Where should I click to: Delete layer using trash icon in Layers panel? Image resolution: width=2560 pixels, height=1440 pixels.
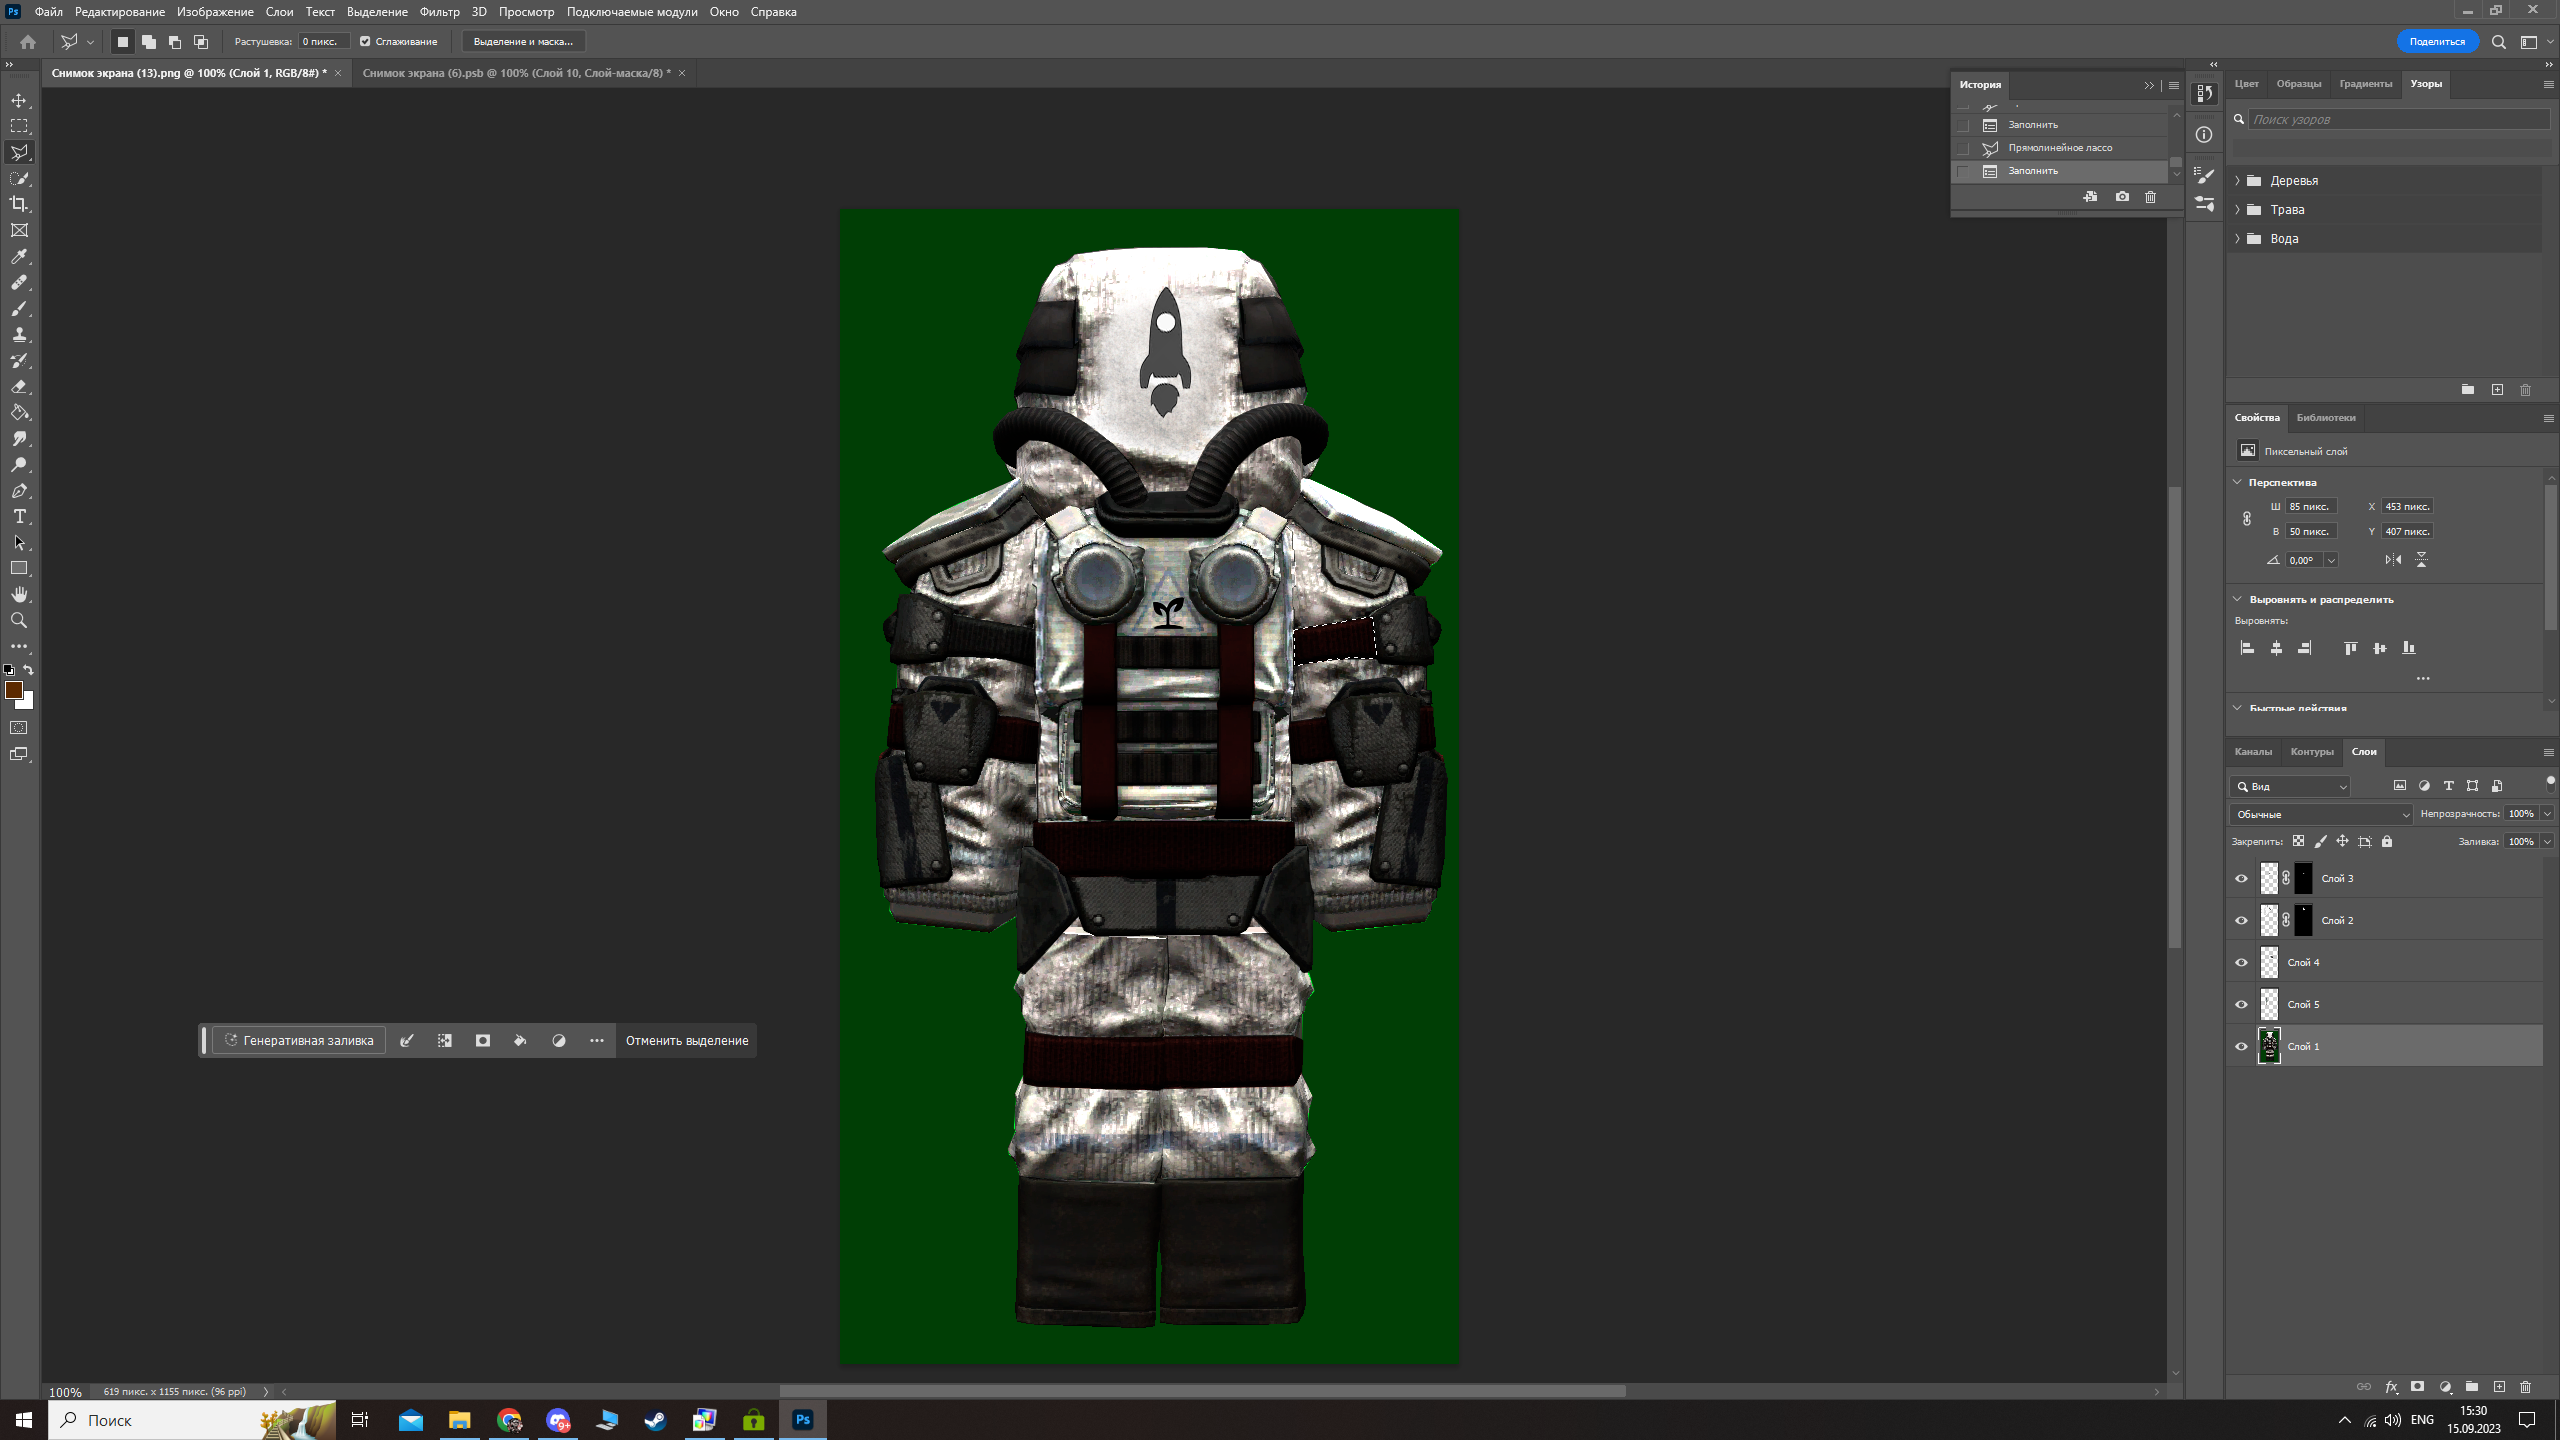(2525, 1387)
